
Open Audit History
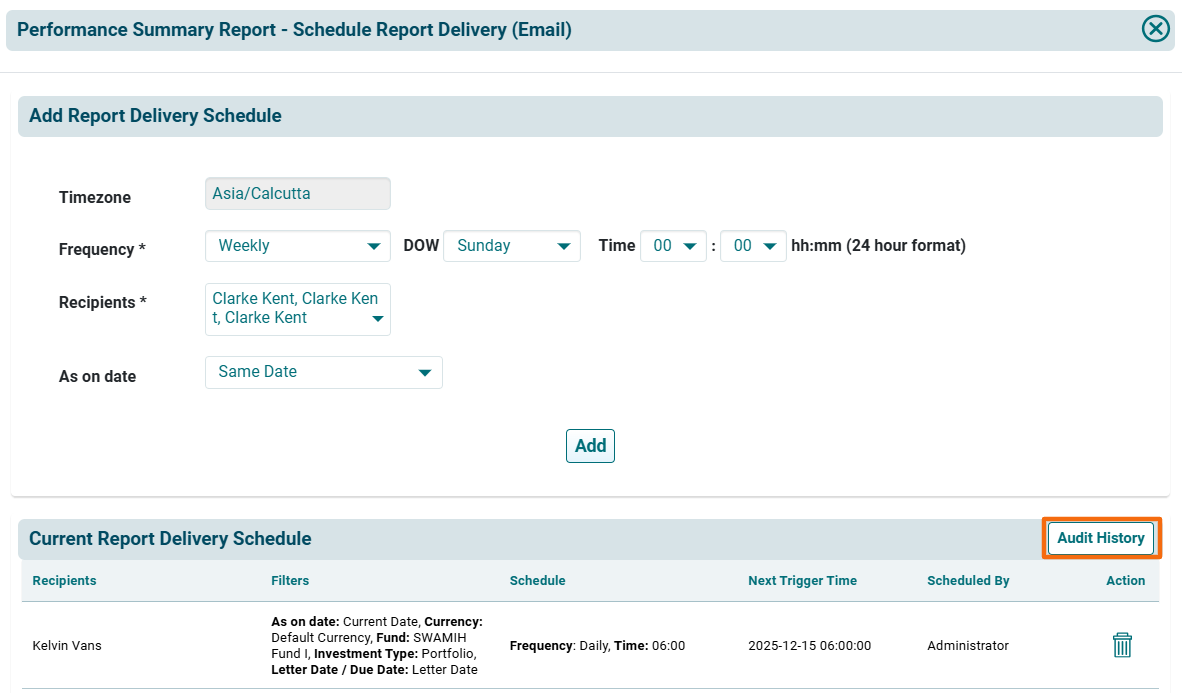(1100, 538)
